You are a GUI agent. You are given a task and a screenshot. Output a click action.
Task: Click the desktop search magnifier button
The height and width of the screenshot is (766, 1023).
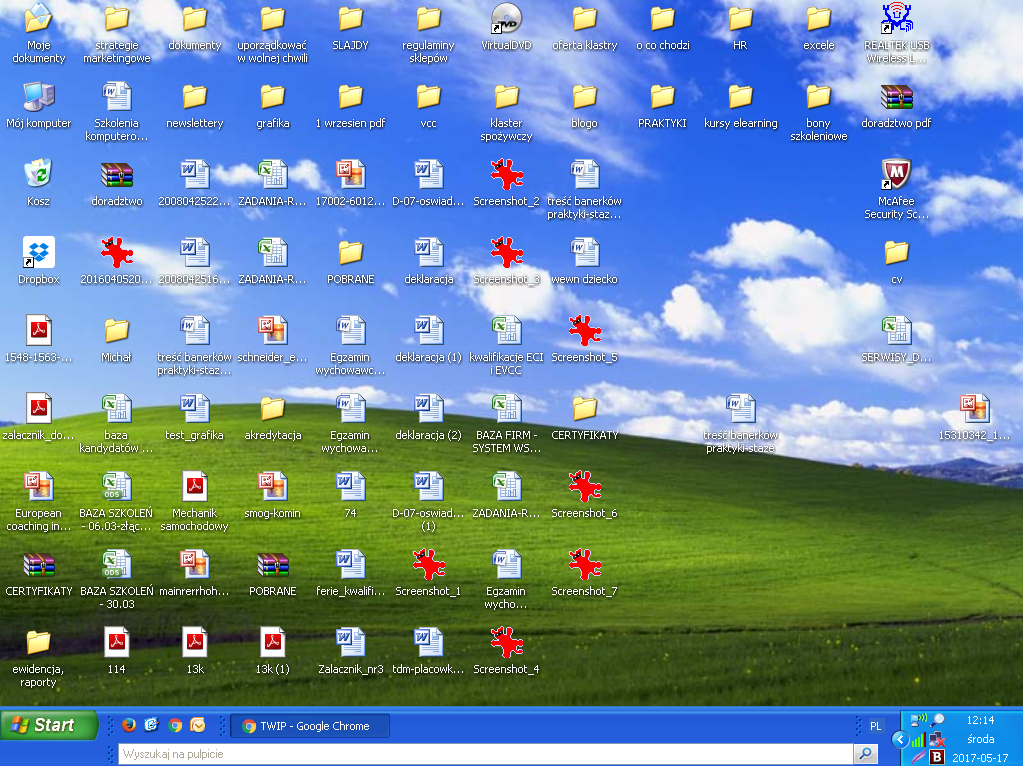pyautogui.click(x=866, y=754)
